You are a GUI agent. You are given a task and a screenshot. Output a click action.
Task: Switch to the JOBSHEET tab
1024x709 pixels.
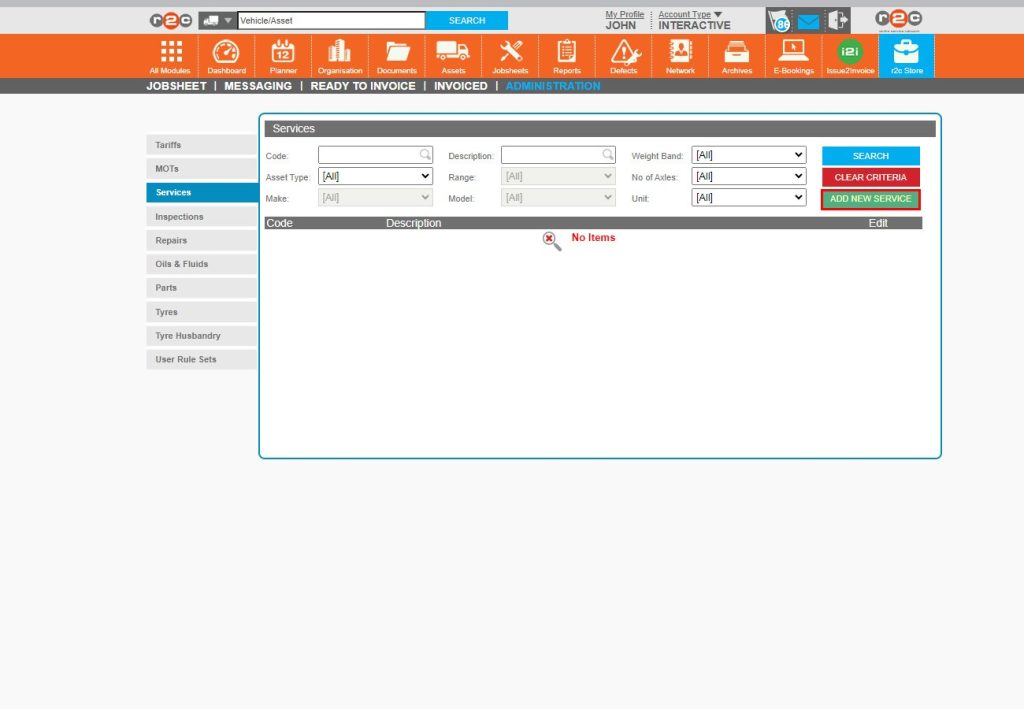pyautogui.click(x=176, y=86)
